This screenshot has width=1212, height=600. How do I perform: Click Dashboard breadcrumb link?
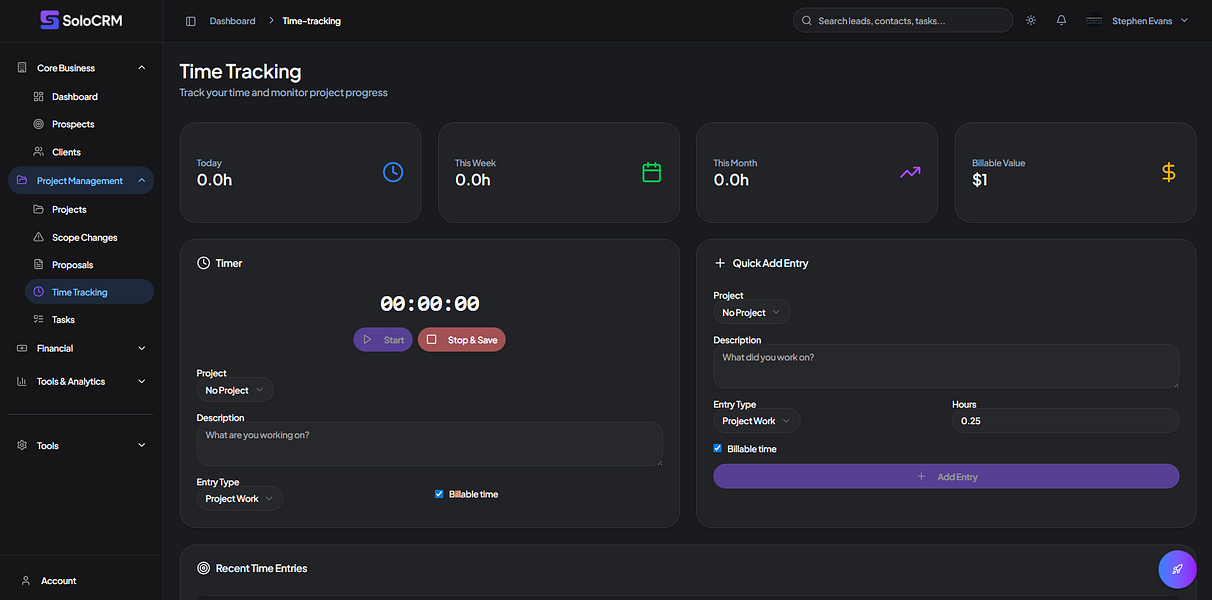232,21
